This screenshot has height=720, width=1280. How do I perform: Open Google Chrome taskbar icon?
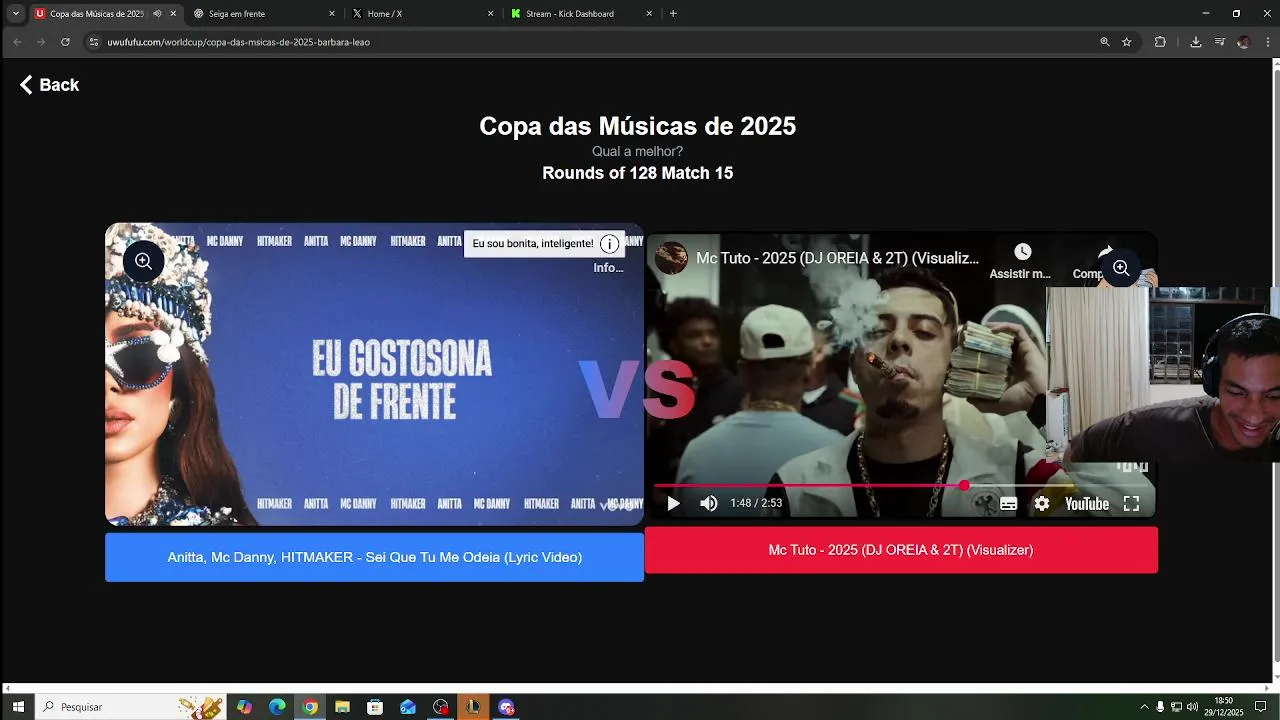click(x=310, y=707)
